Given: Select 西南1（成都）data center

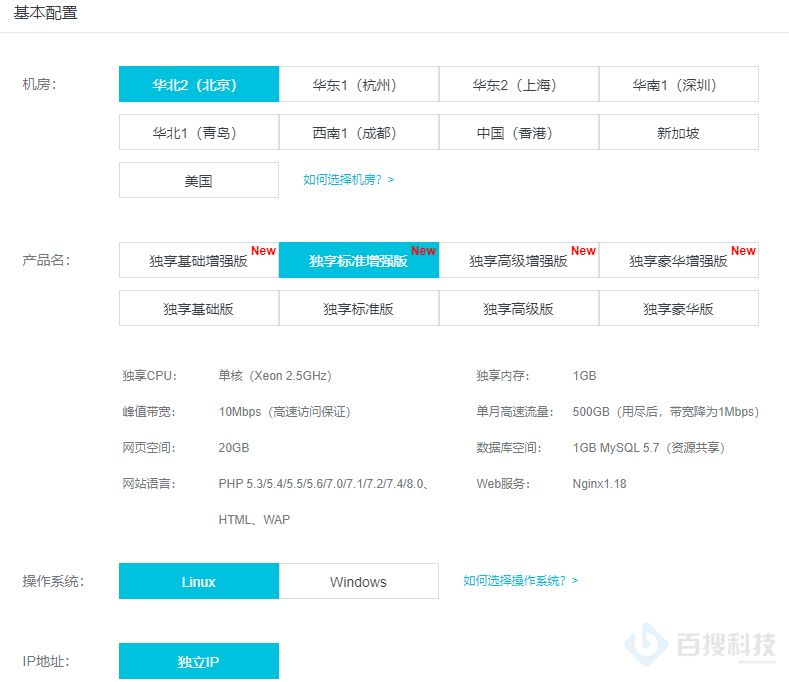Looking at the screenshot, I should point(359,132).
